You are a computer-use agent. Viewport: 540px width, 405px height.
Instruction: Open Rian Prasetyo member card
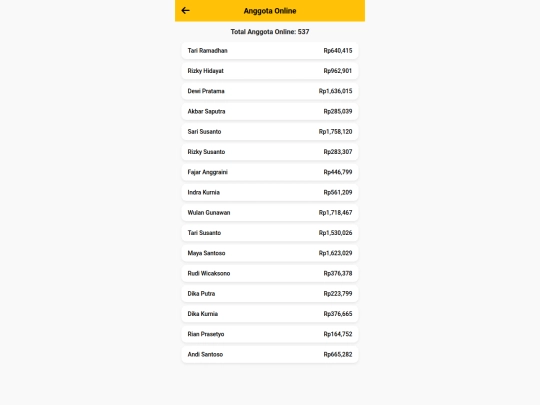coord(270,334)
